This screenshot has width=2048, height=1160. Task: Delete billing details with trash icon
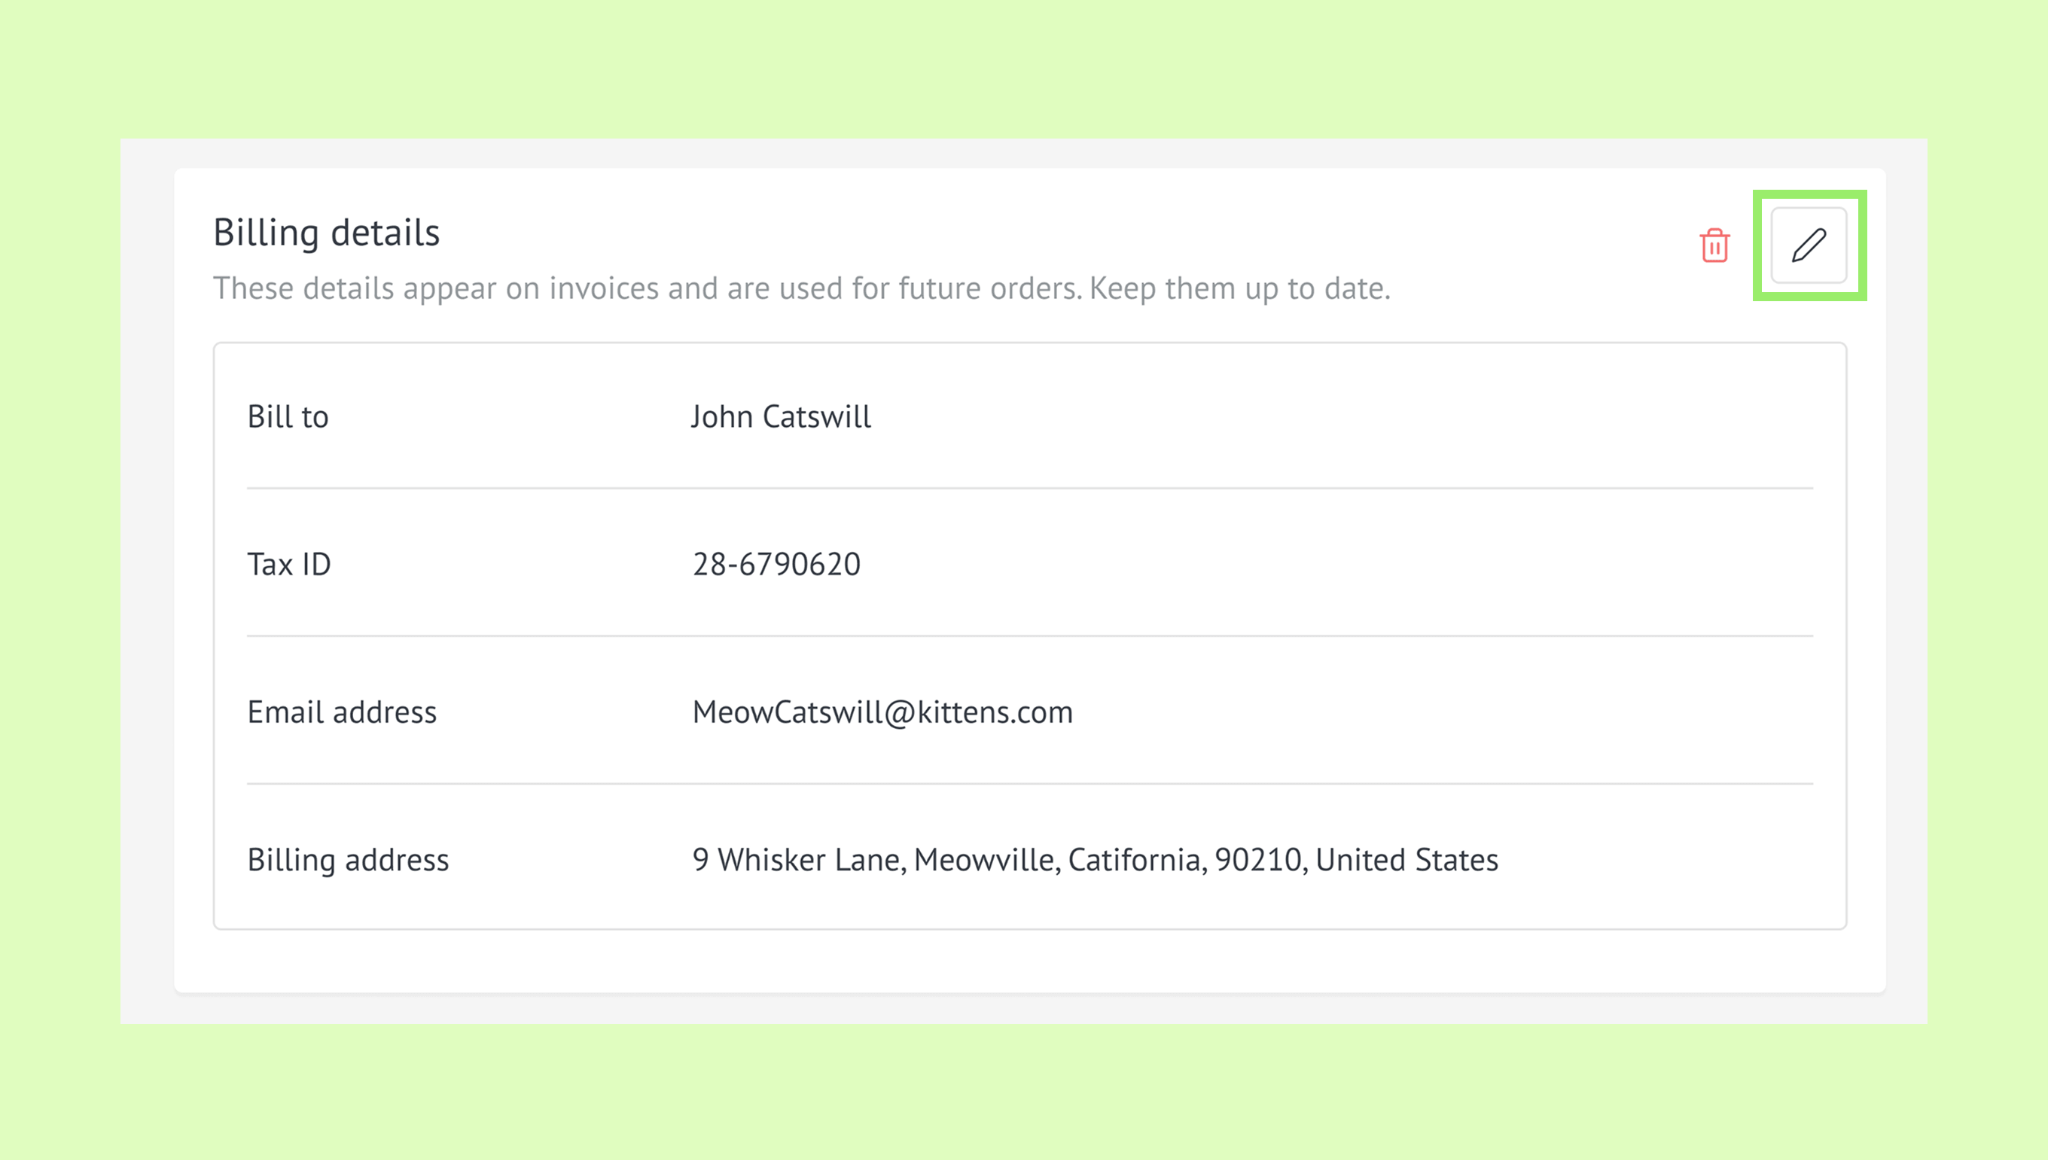coord(1714,245)
